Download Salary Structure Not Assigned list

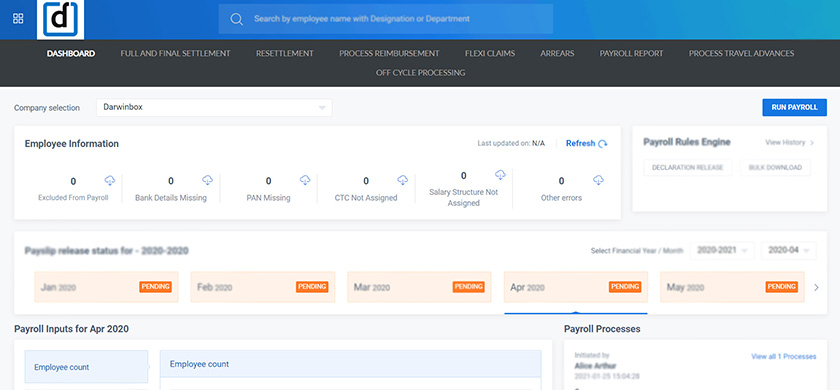coord(500,175)
